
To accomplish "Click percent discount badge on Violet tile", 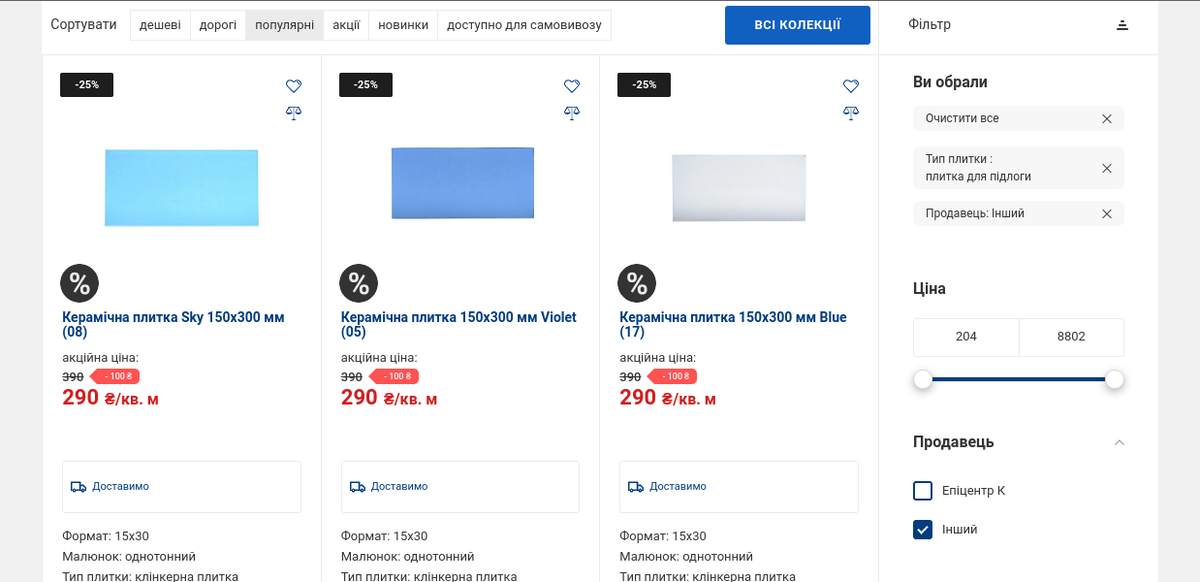I will click(x=359, y=283).
